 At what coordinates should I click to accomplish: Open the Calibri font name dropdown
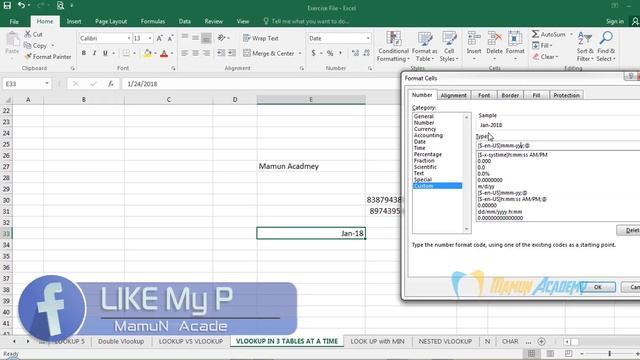coord(129,38)
